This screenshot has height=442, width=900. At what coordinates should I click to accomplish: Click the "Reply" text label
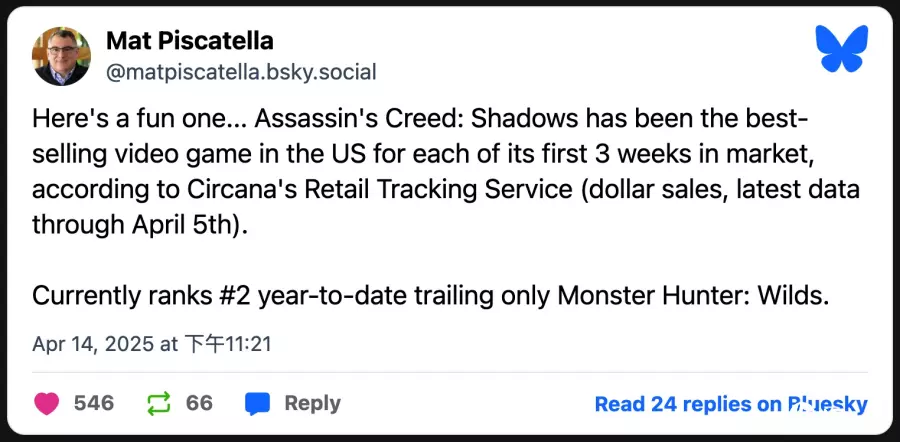(x=312, y=403)
